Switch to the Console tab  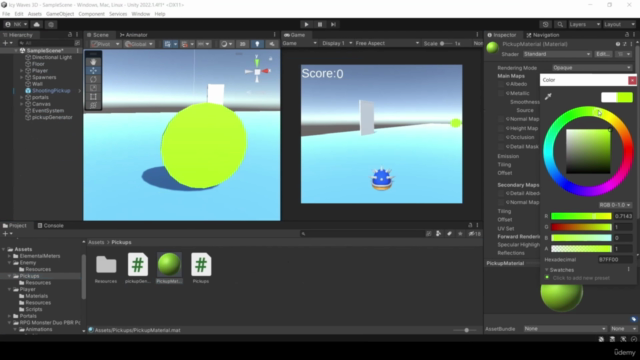[50, 226]
